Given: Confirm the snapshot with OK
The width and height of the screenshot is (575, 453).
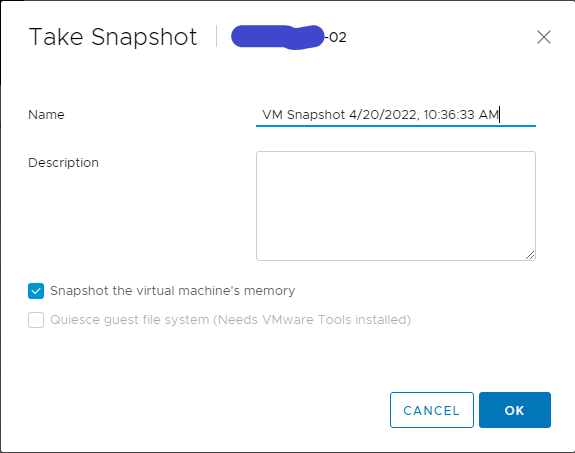Looking at the screenshot, I should point(514,410).
